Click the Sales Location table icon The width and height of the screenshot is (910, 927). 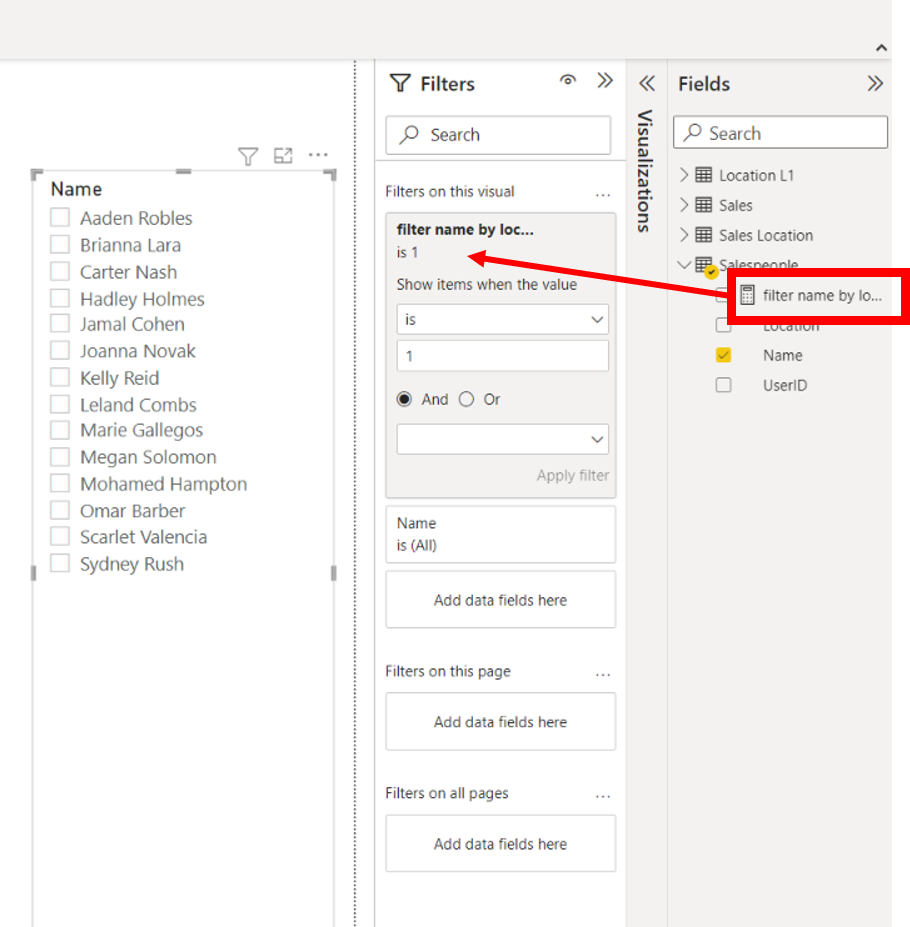pyautogui.click(x=704, y=235)
